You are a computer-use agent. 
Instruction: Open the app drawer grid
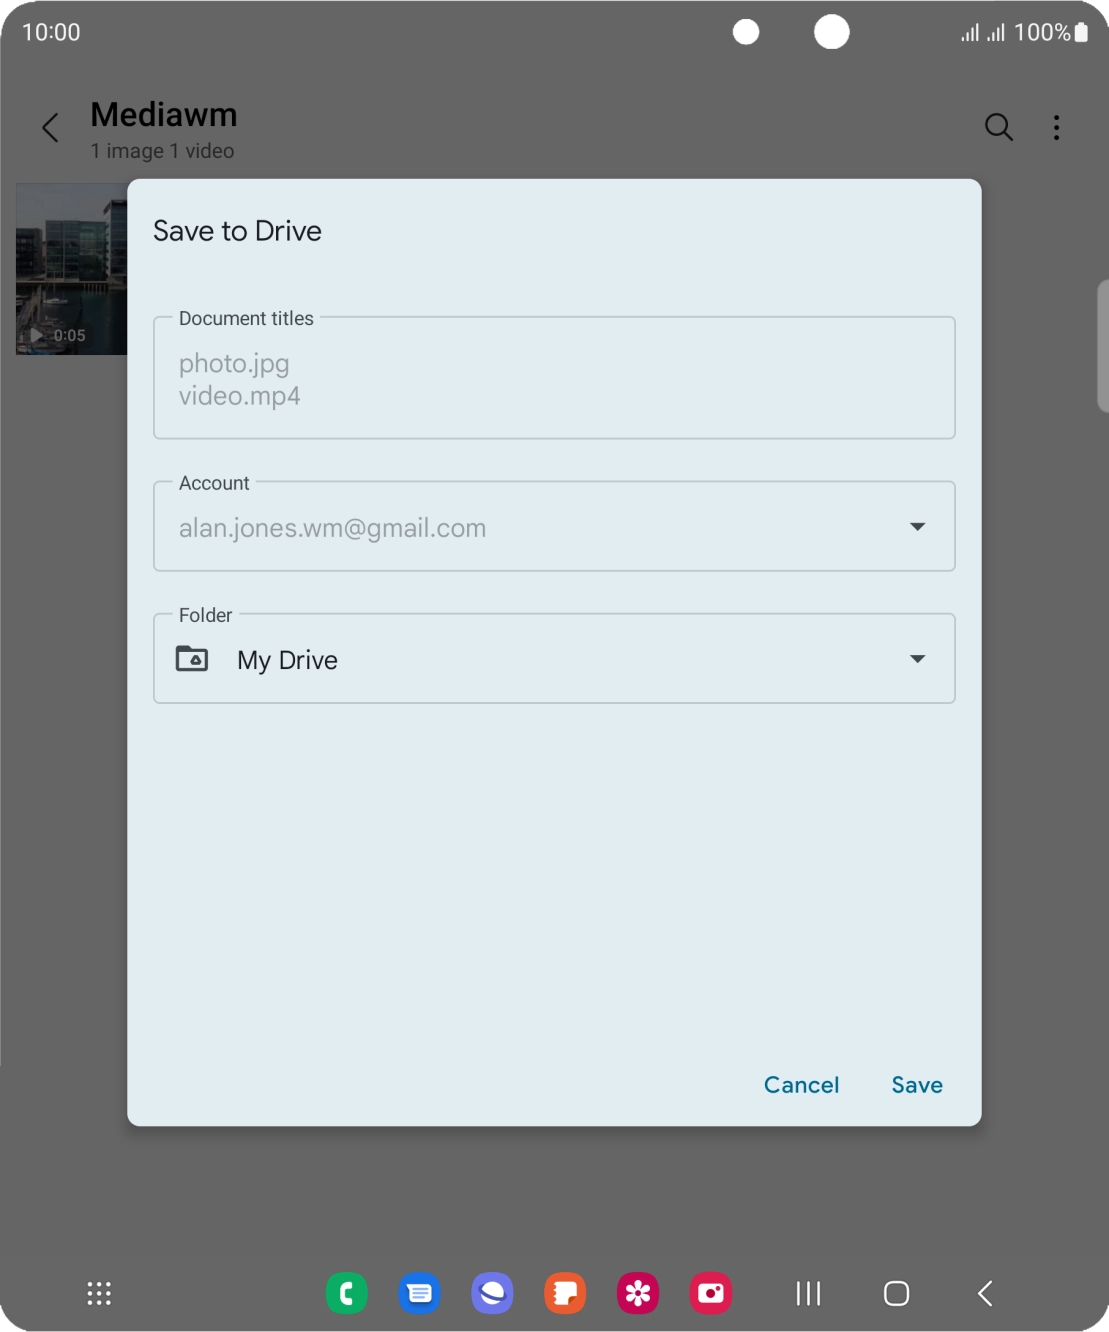(x=98, y=1293)
